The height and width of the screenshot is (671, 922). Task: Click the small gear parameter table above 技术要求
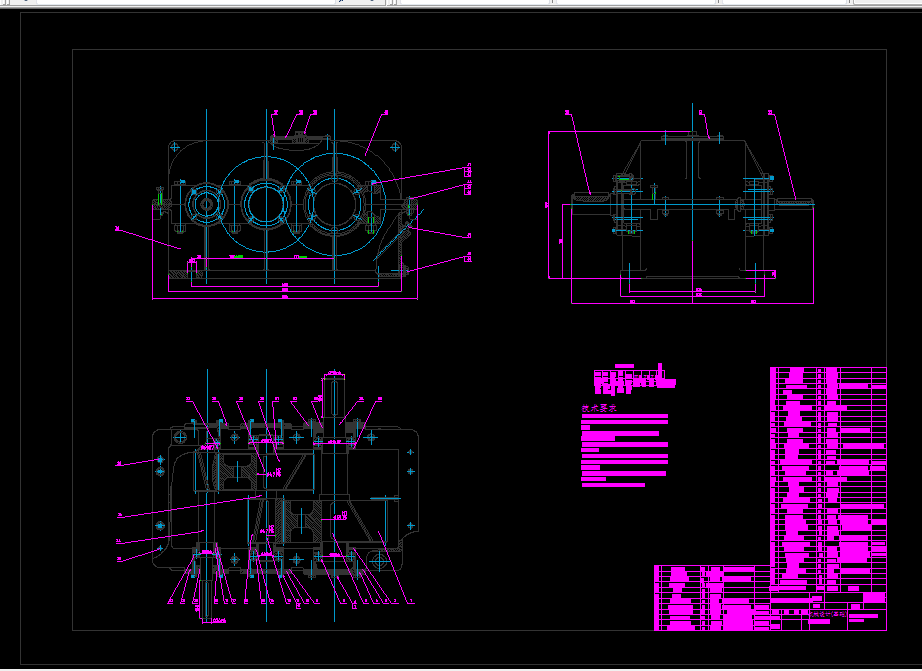[634, 379]
